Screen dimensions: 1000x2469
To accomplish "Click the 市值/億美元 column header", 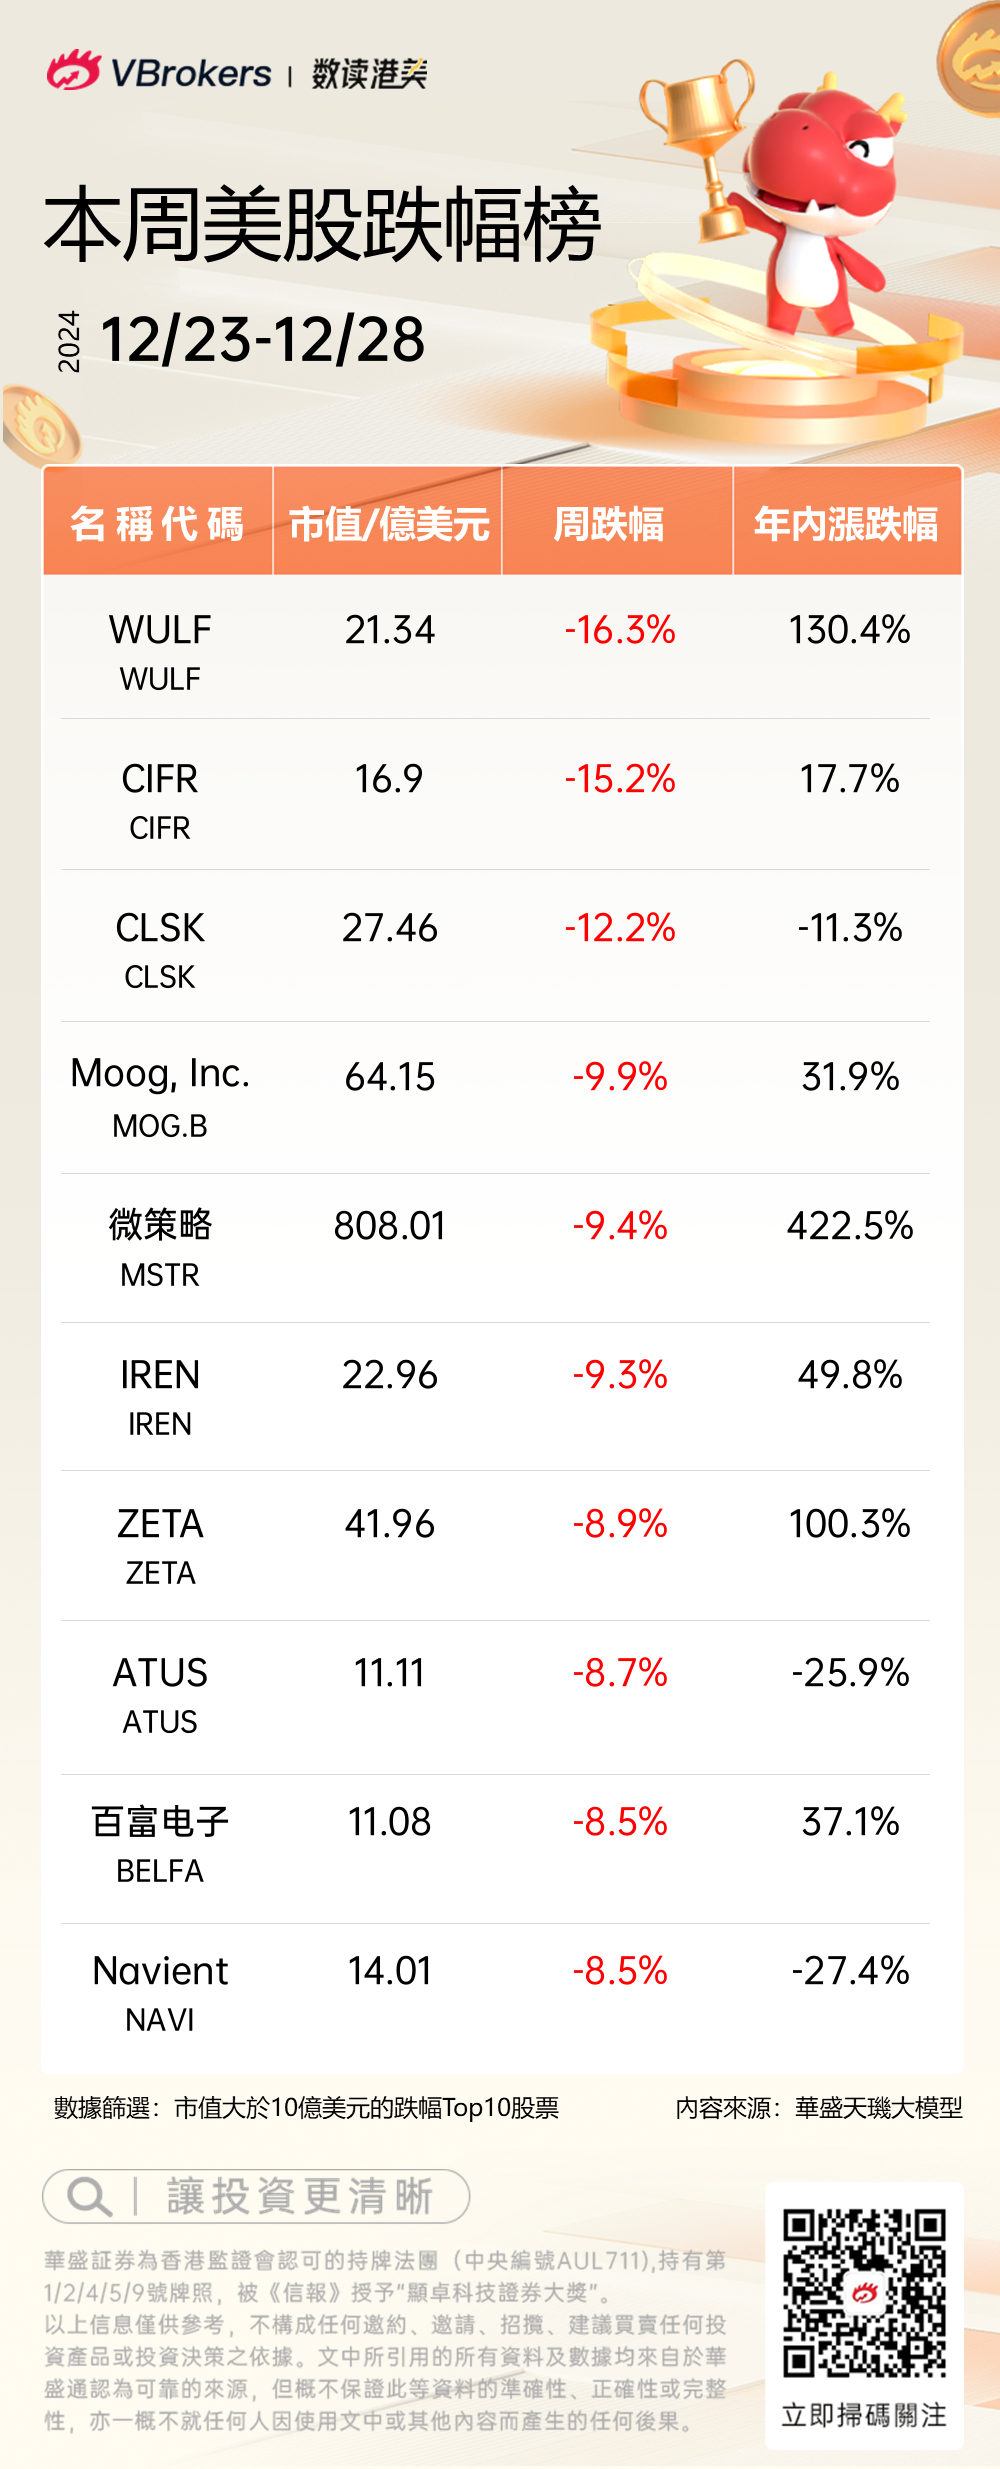I will coord(388,523).
